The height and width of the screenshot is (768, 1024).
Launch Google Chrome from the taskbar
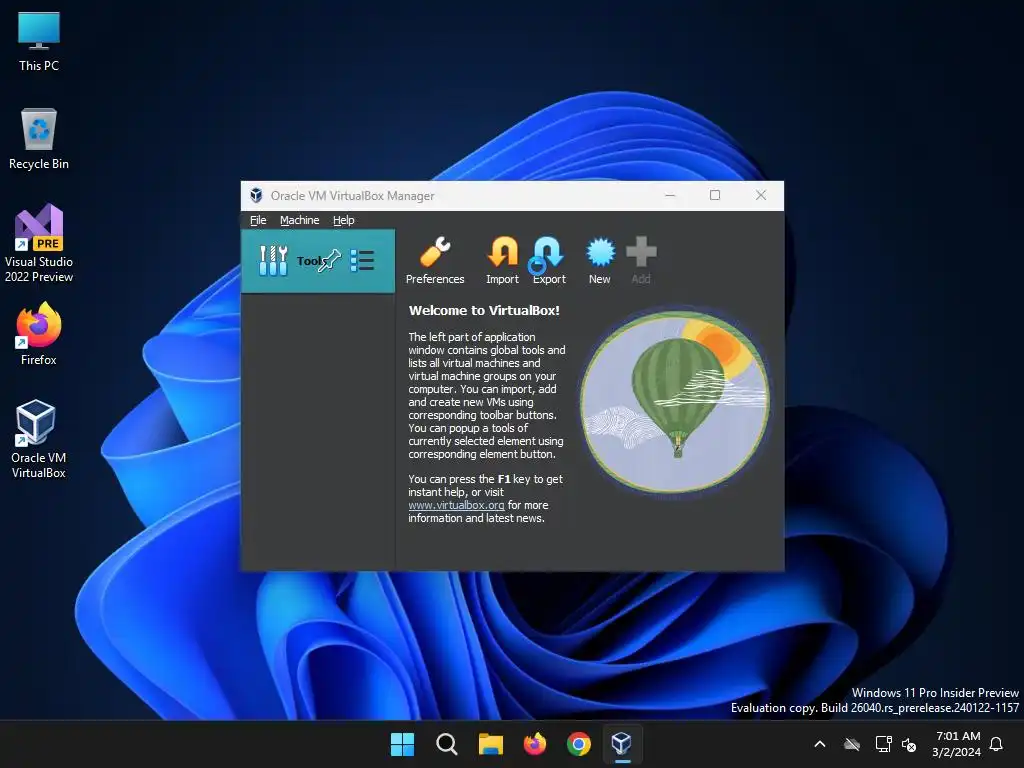click(579, 744)
